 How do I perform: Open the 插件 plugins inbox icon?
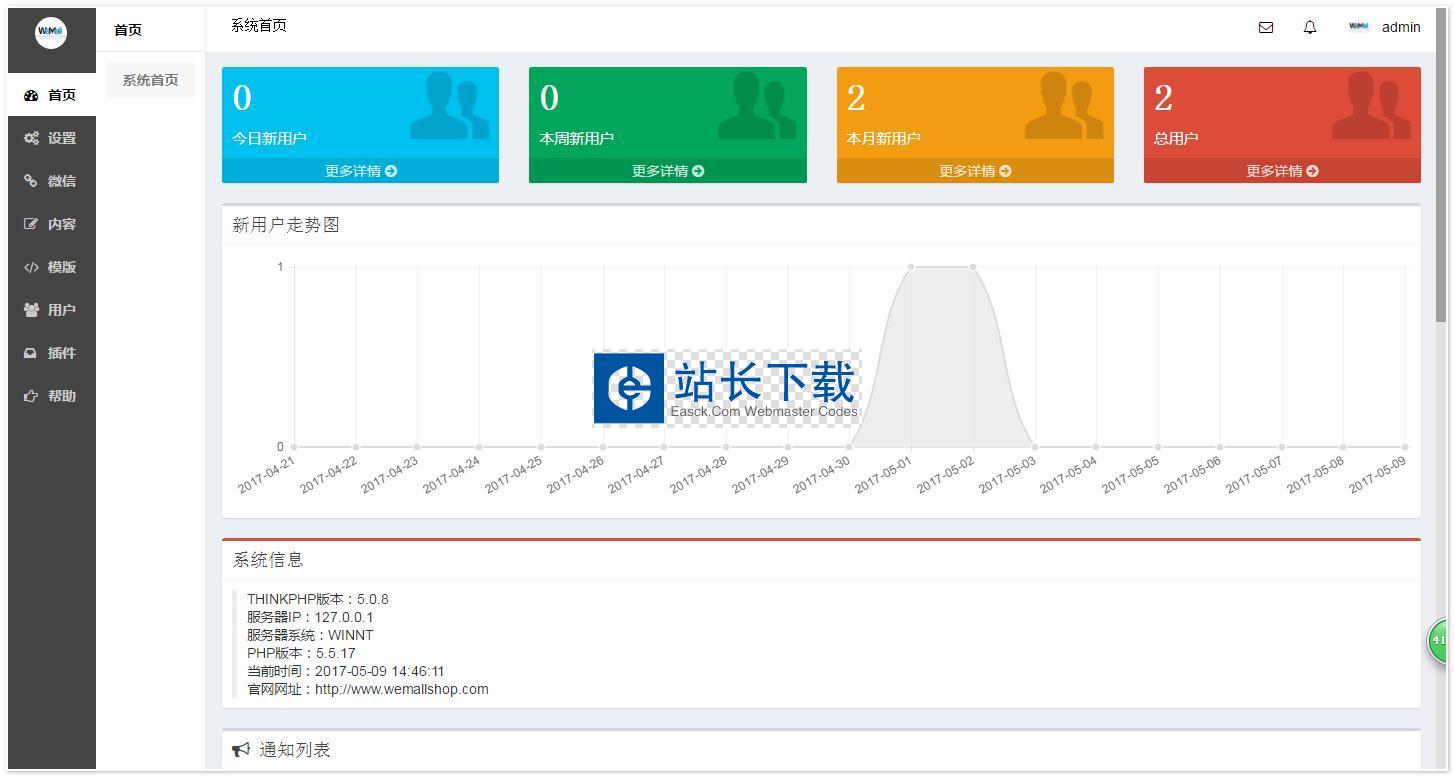(x=31, y=353)
